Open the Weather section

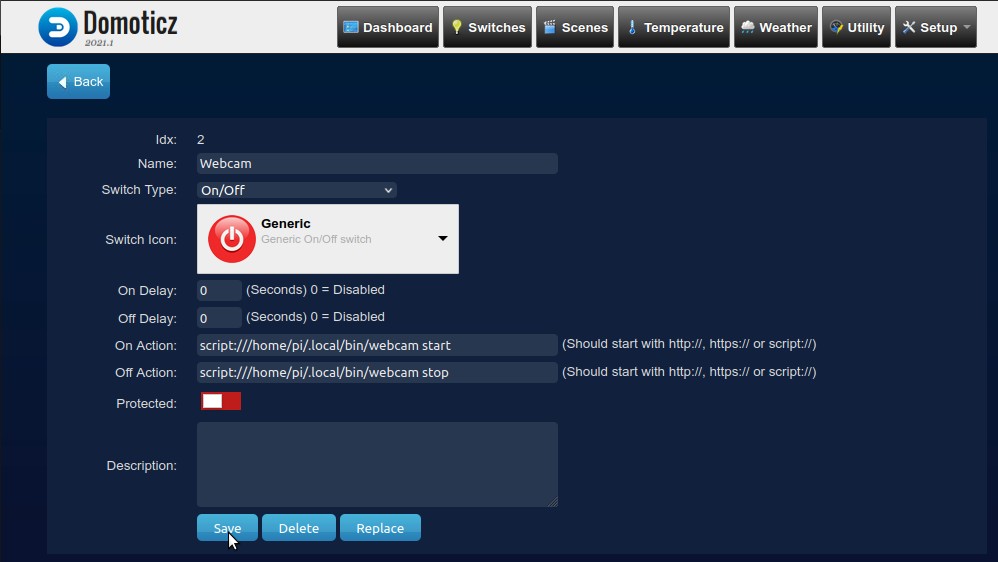coord(776,27)
